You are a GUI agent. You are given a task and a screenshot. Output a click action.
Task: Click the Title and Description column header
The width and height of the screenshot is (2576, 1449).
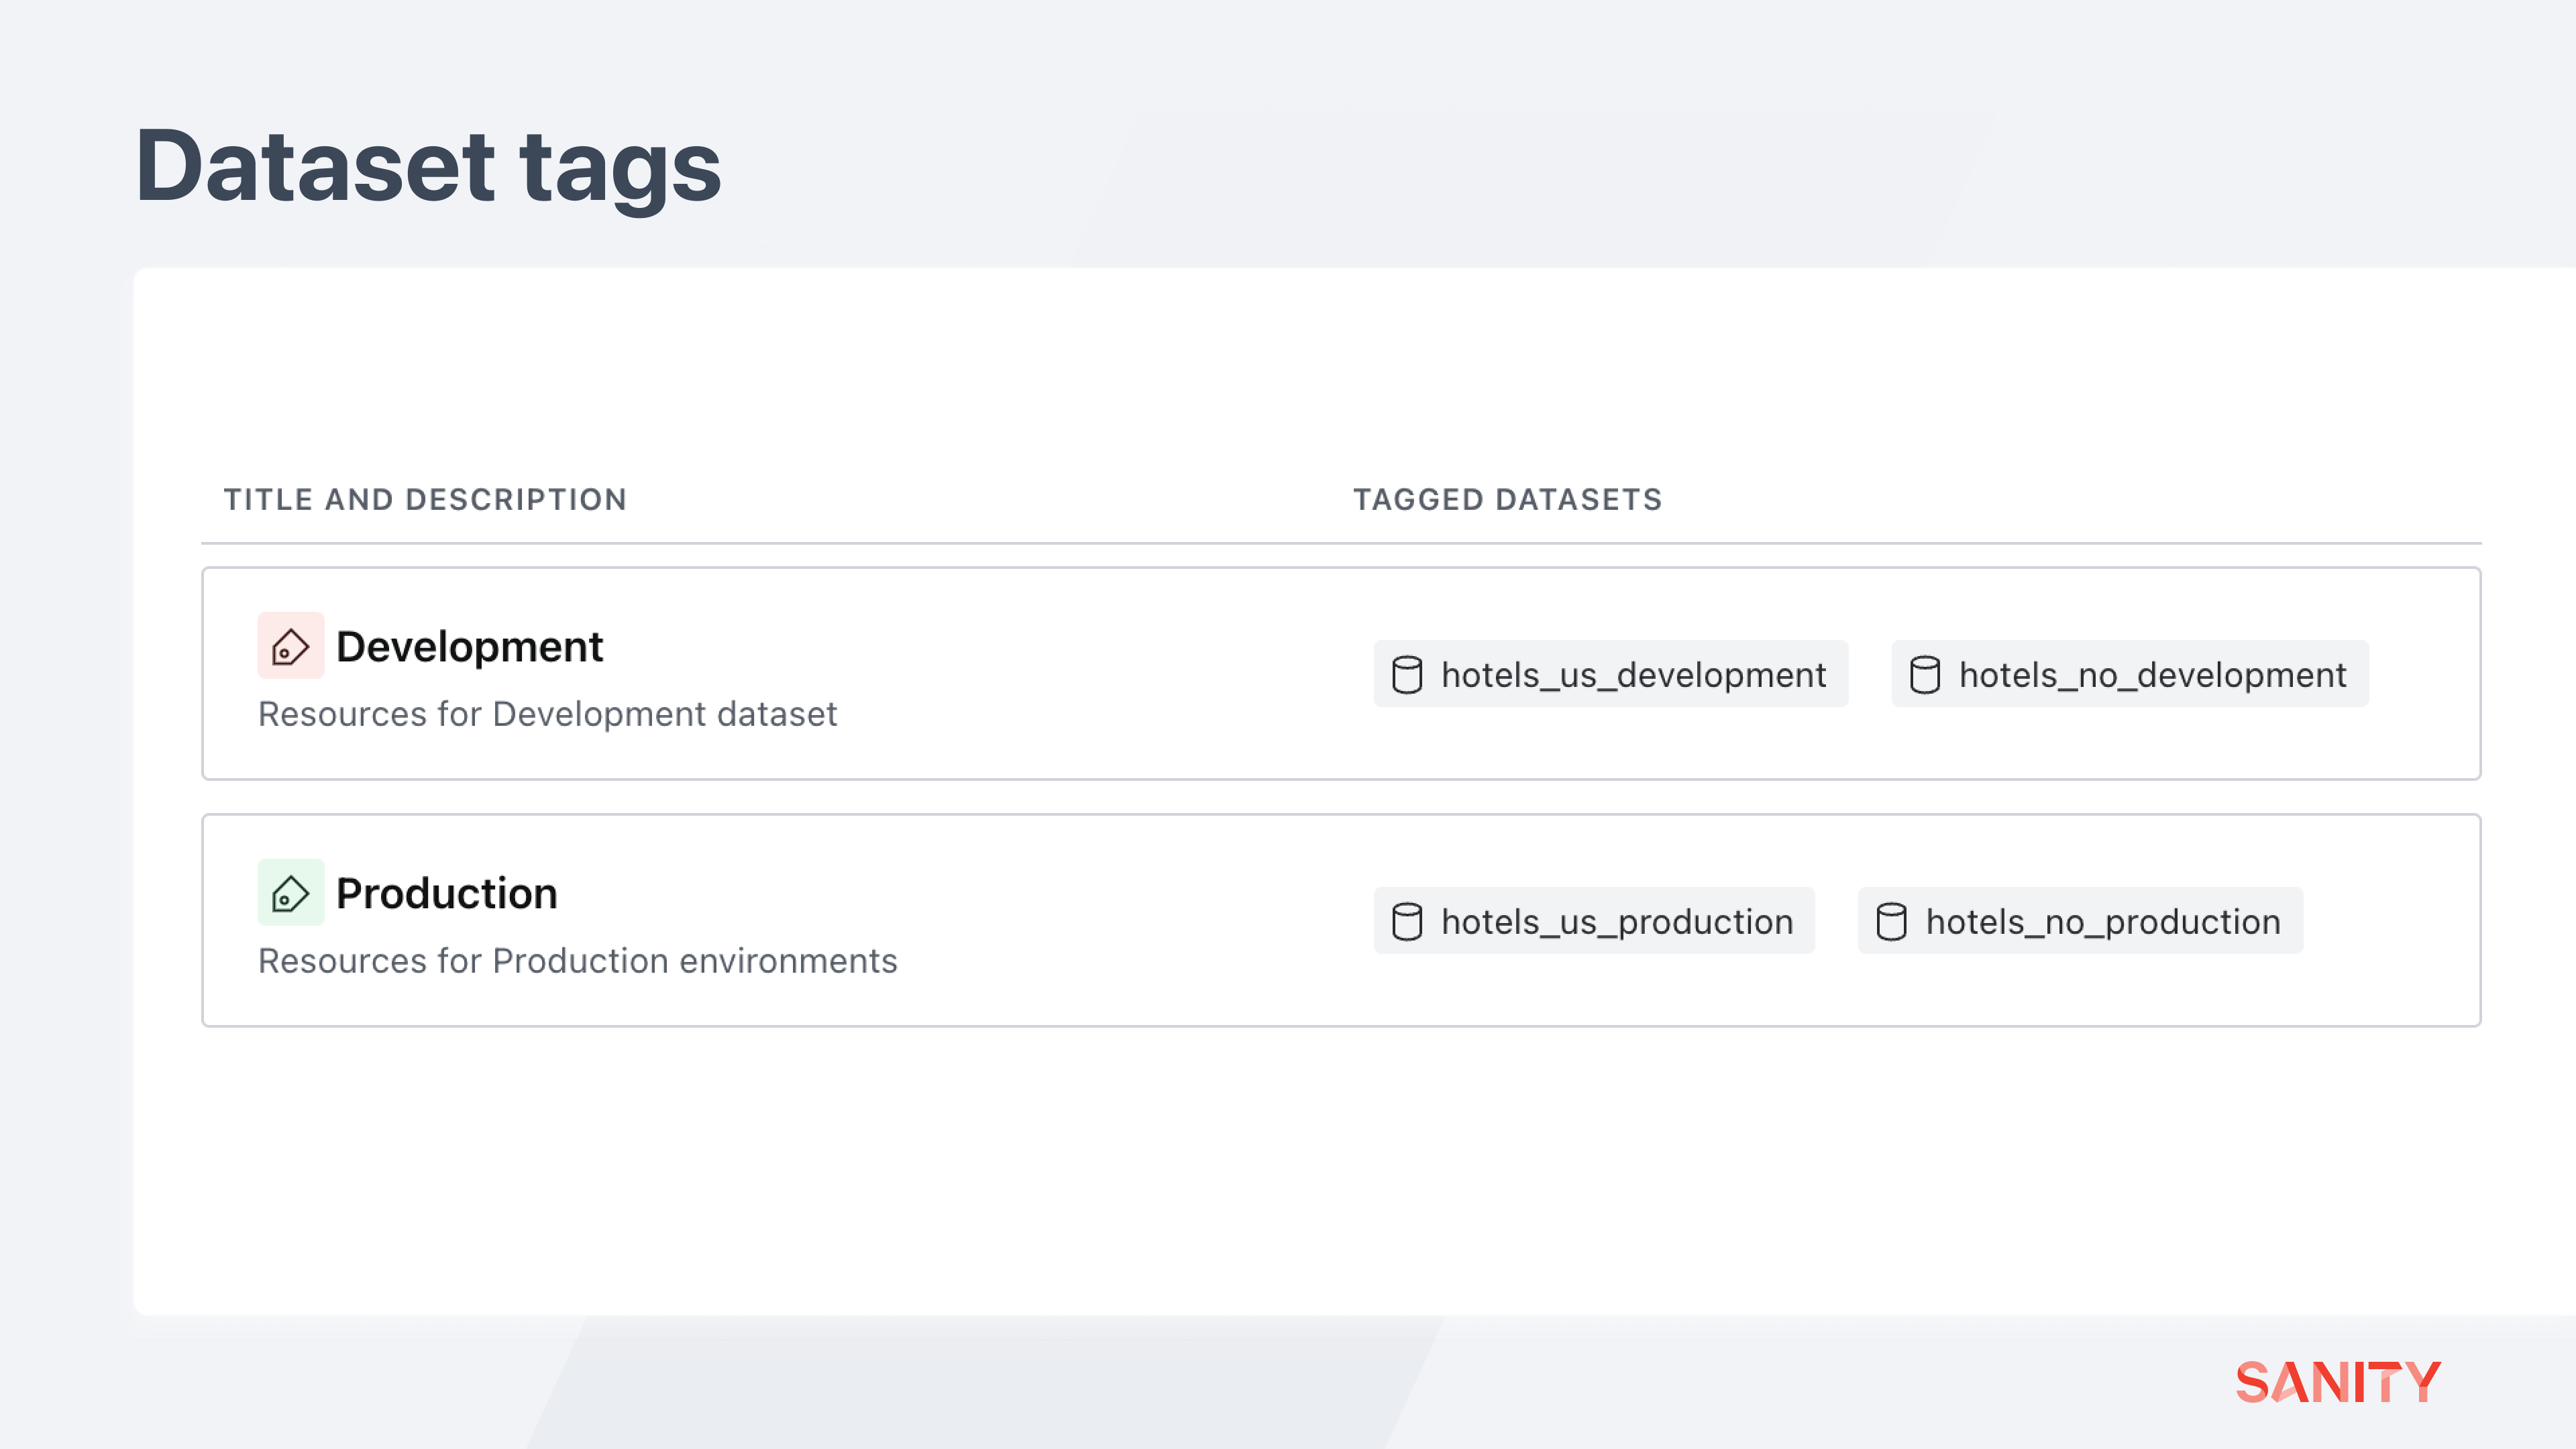tap(425, 499)
